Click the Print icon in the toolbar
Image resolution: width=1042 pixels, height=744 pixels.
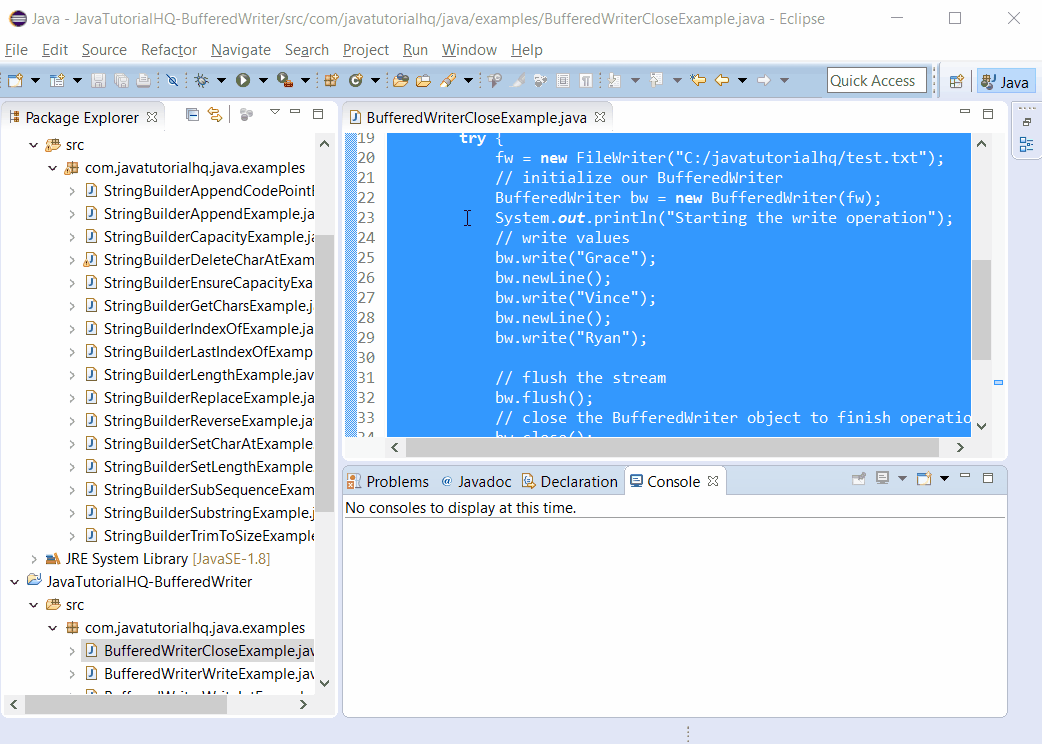[144, 80]
